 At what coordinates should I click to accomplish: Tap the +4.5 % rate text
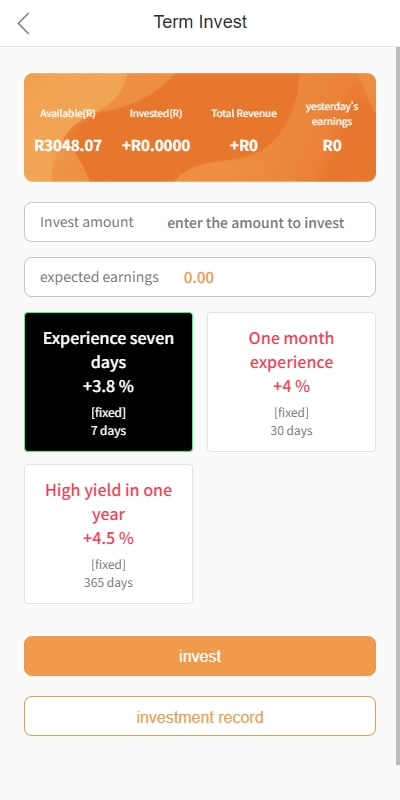(x=108, y=538)
